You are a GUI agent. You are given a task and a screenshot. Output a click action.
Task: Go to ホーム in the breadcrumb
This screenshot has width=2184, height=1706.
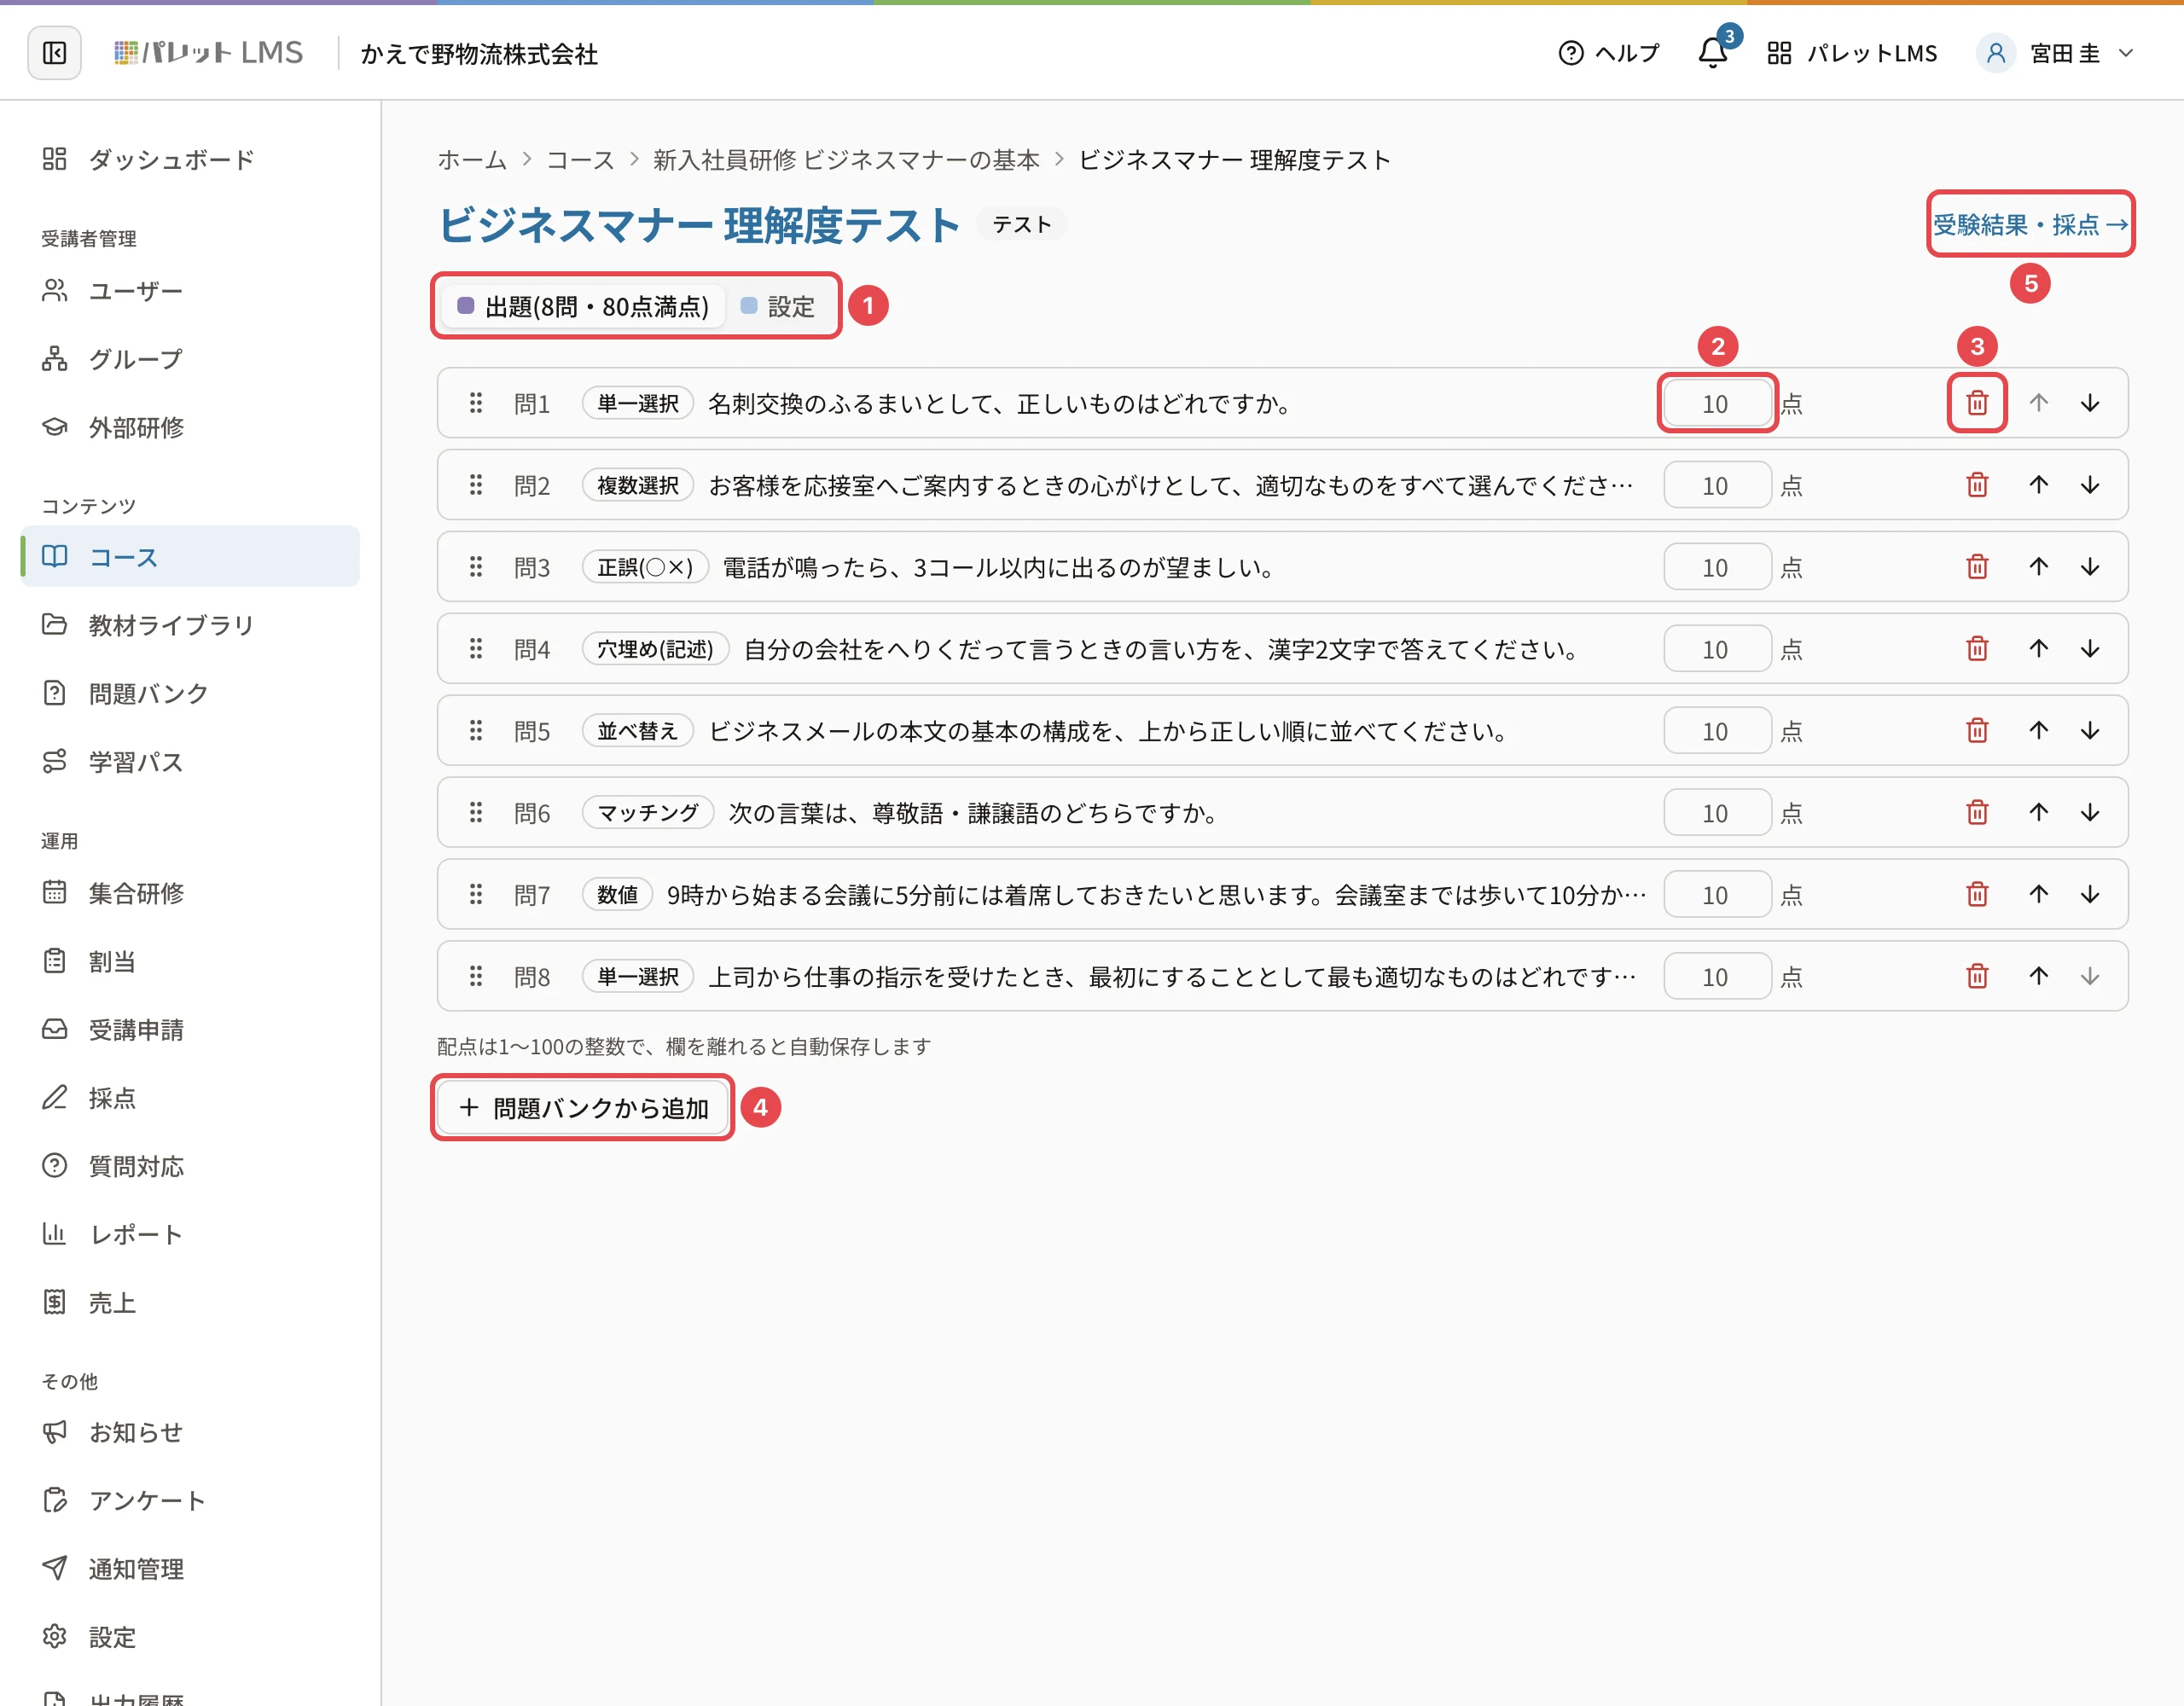(472, 160)
